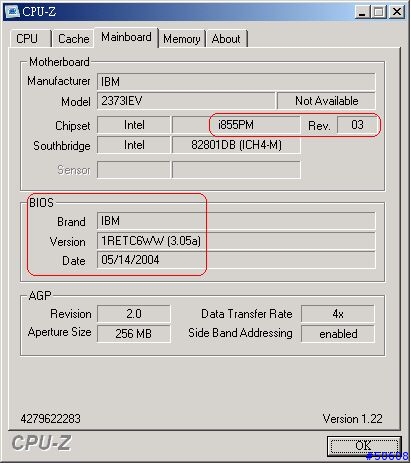Click the Aperture Size label
Screen dimensions: 411x464
pyautogui.click(x=60, y=332)
